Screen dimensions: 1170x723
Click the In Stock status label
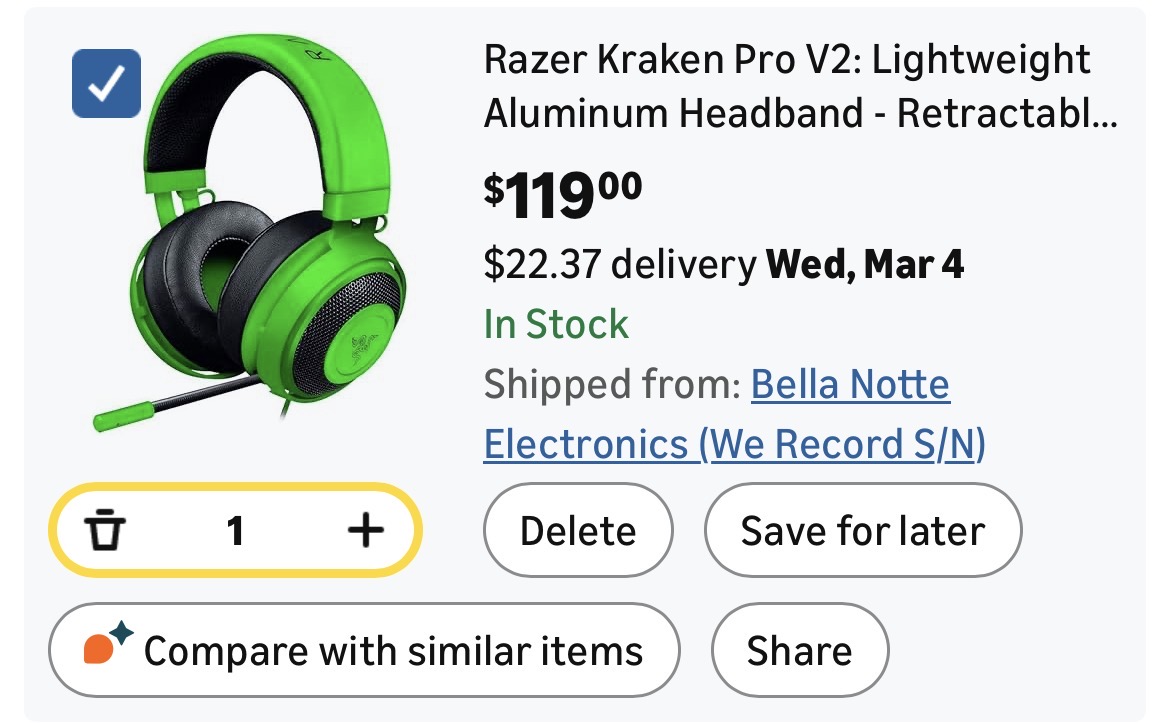click(x=556, y=324)
